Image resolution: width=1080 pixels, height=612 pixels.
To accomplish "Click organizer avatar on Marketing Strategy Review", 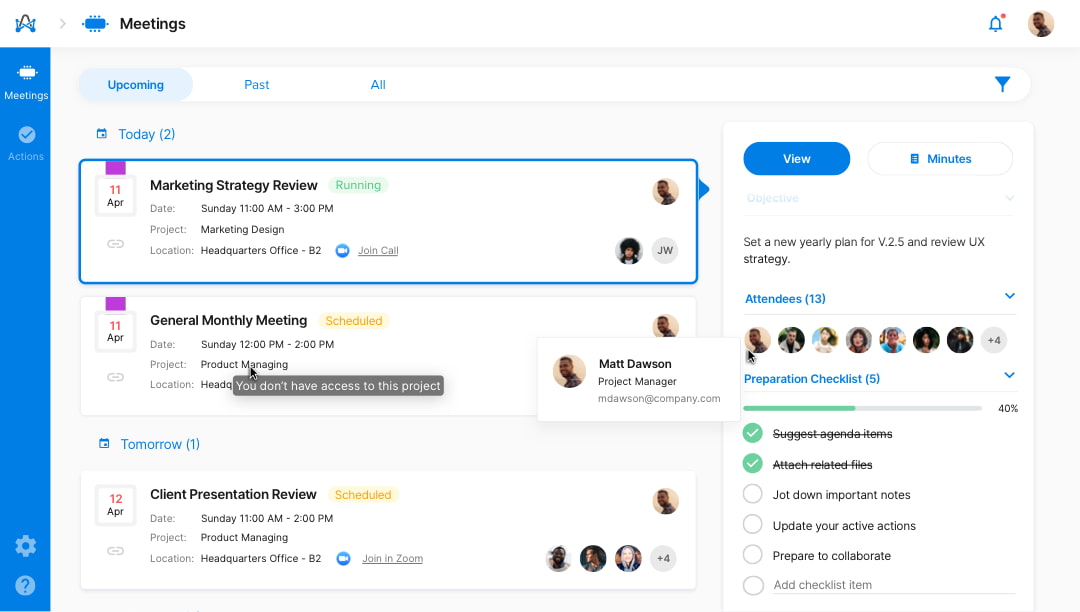I will point(665,191).
